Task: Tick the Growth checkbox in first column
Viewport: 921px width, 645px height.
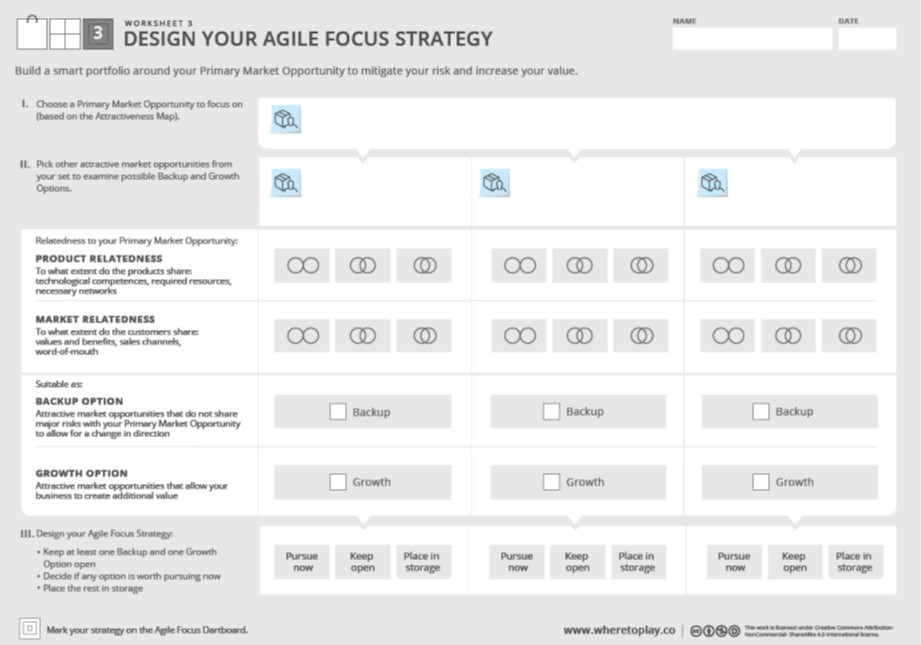Action: (338, 482)
